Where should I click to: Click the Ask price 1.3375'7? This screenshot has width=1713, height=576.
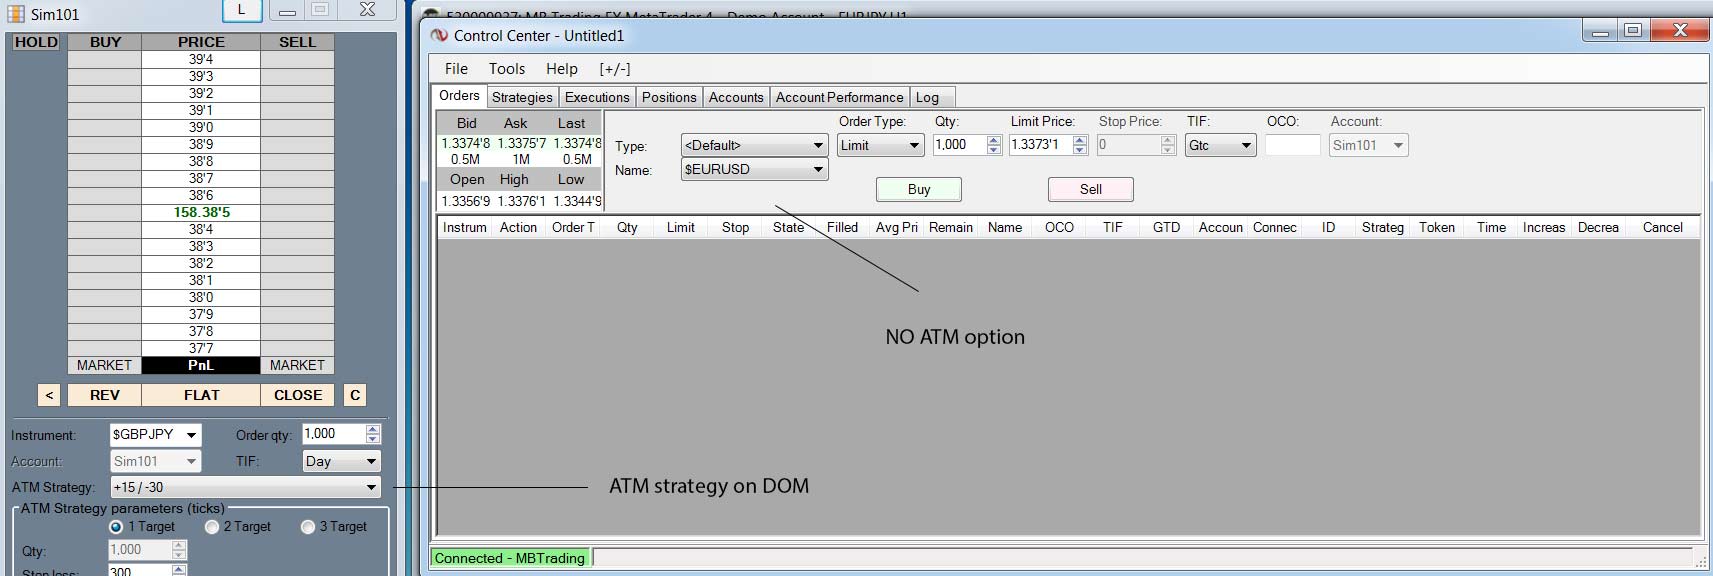521,143
